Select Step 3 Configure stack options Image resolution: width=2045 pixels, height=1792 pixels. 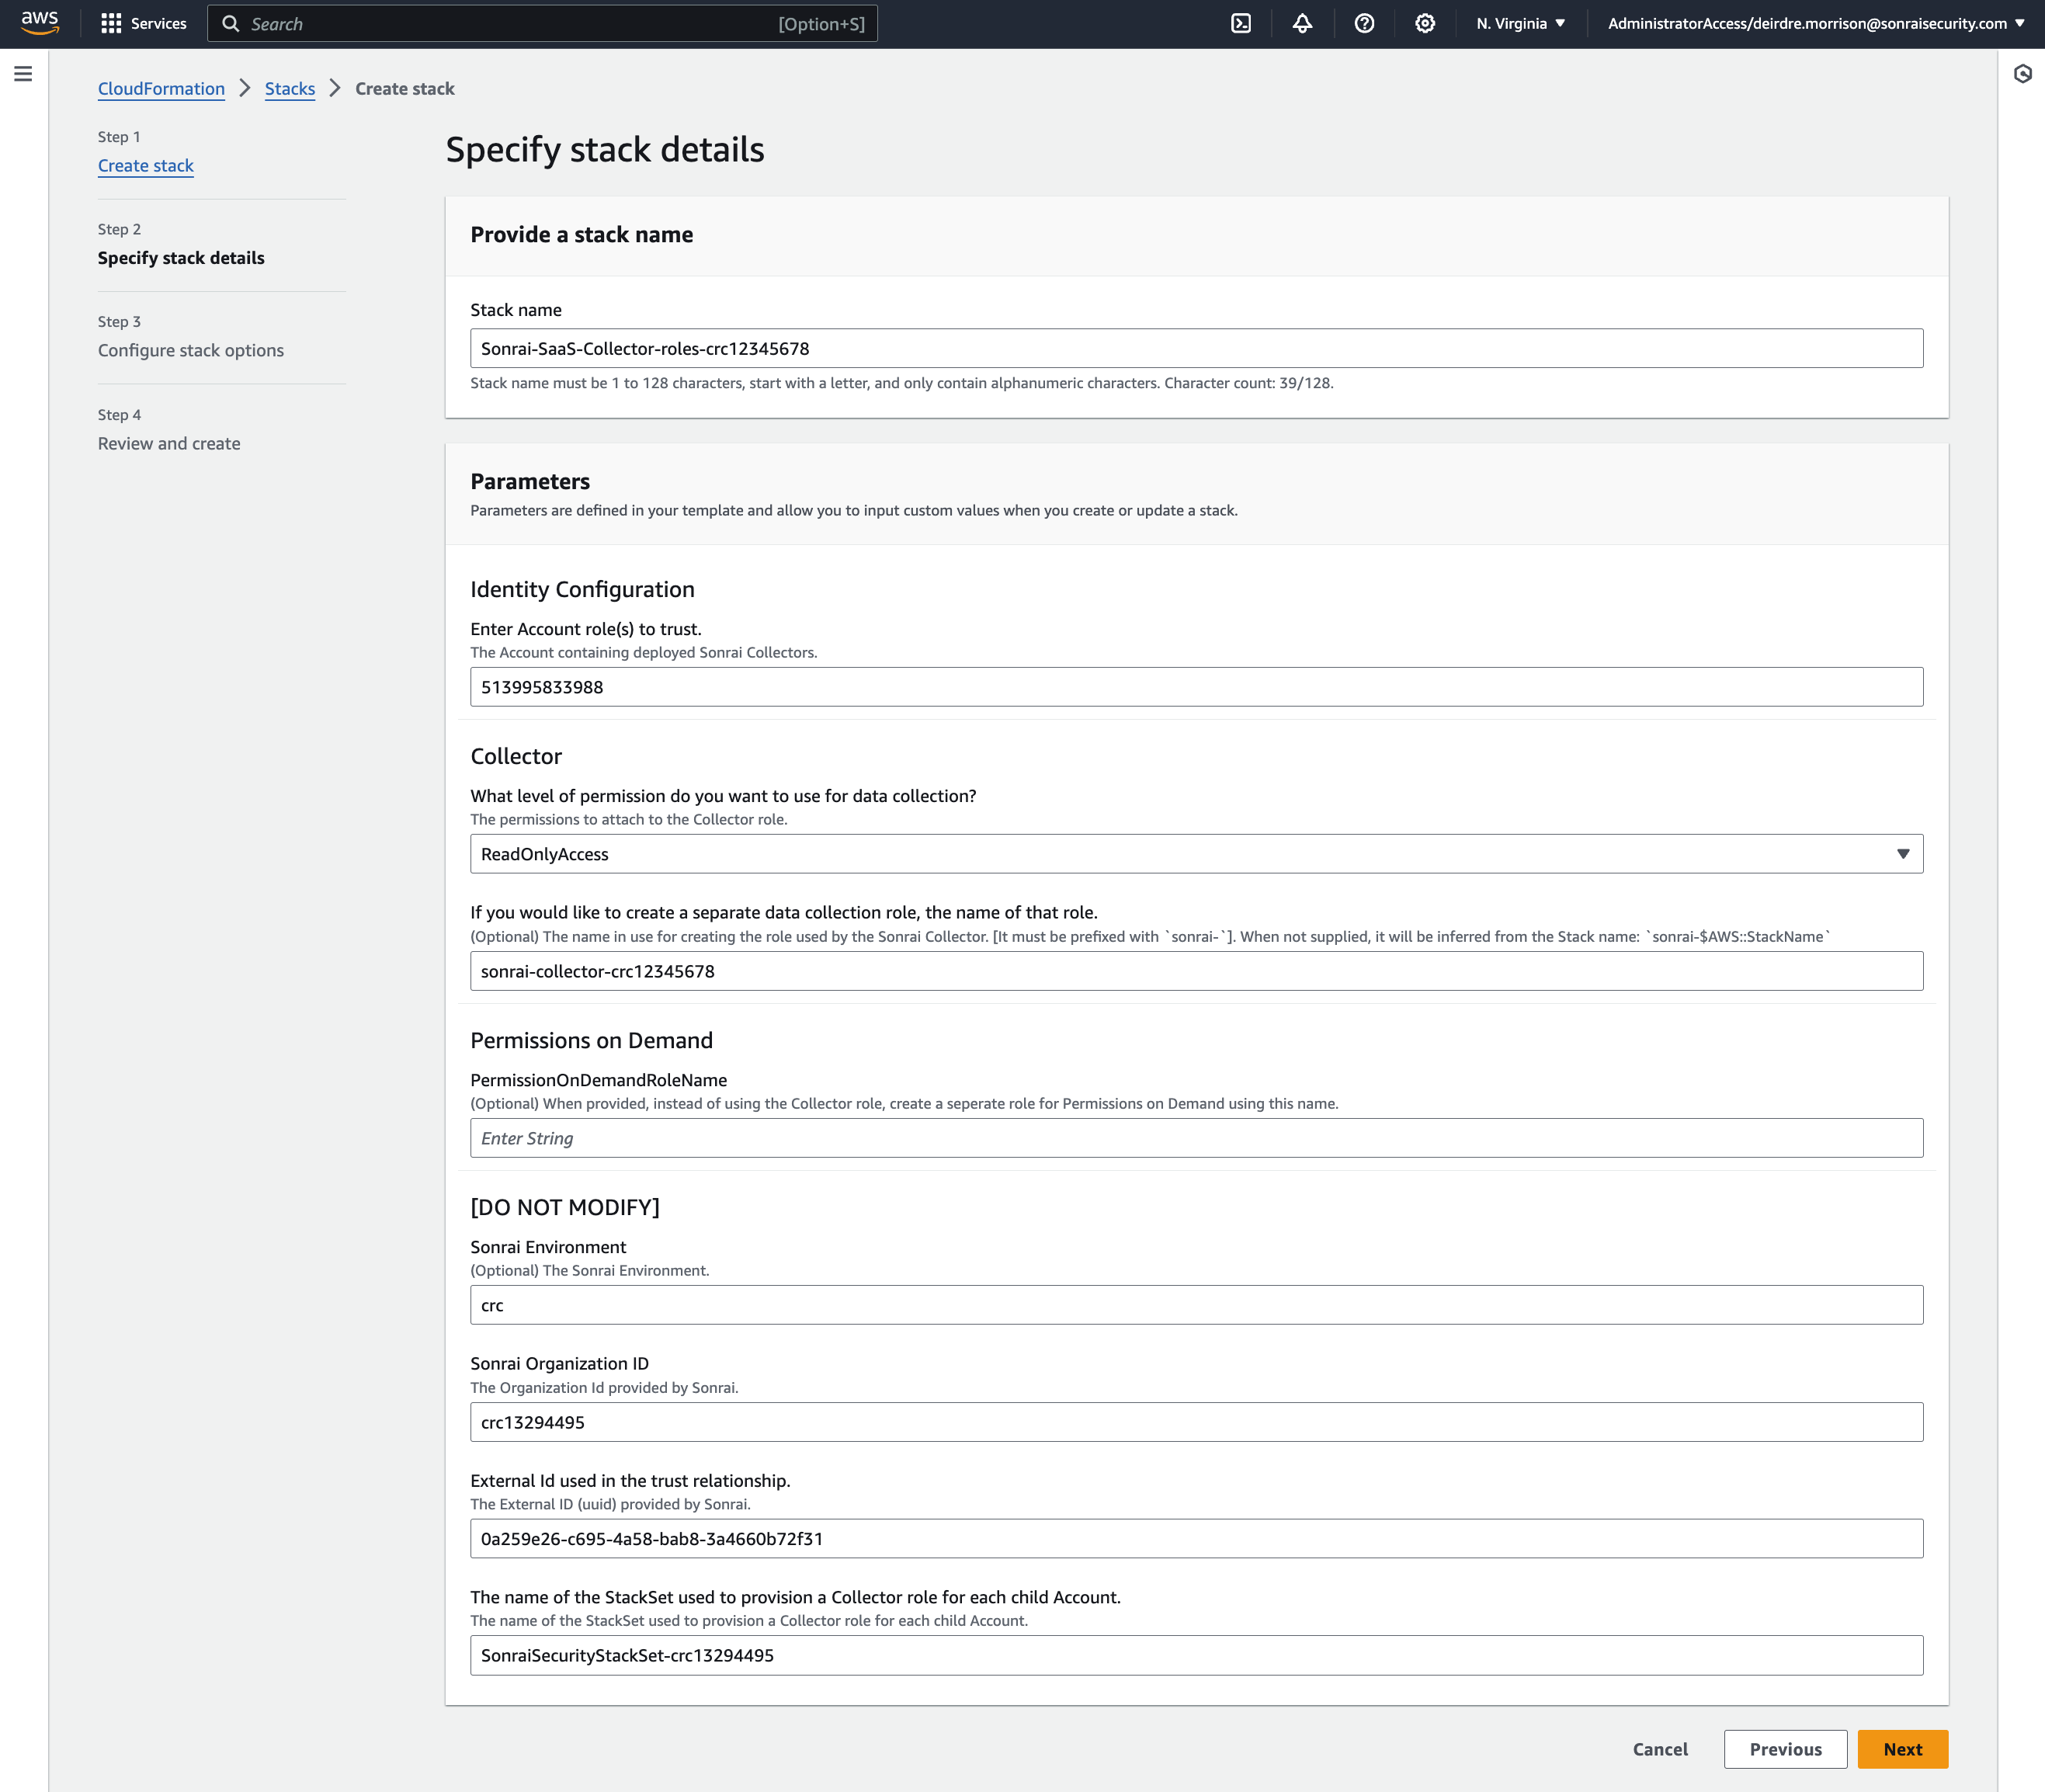coord(191,350)
